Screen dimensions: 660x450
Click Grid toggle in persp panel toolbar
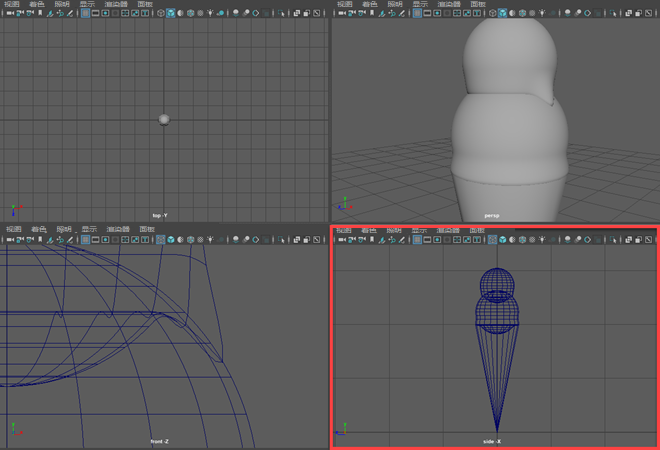417,13
